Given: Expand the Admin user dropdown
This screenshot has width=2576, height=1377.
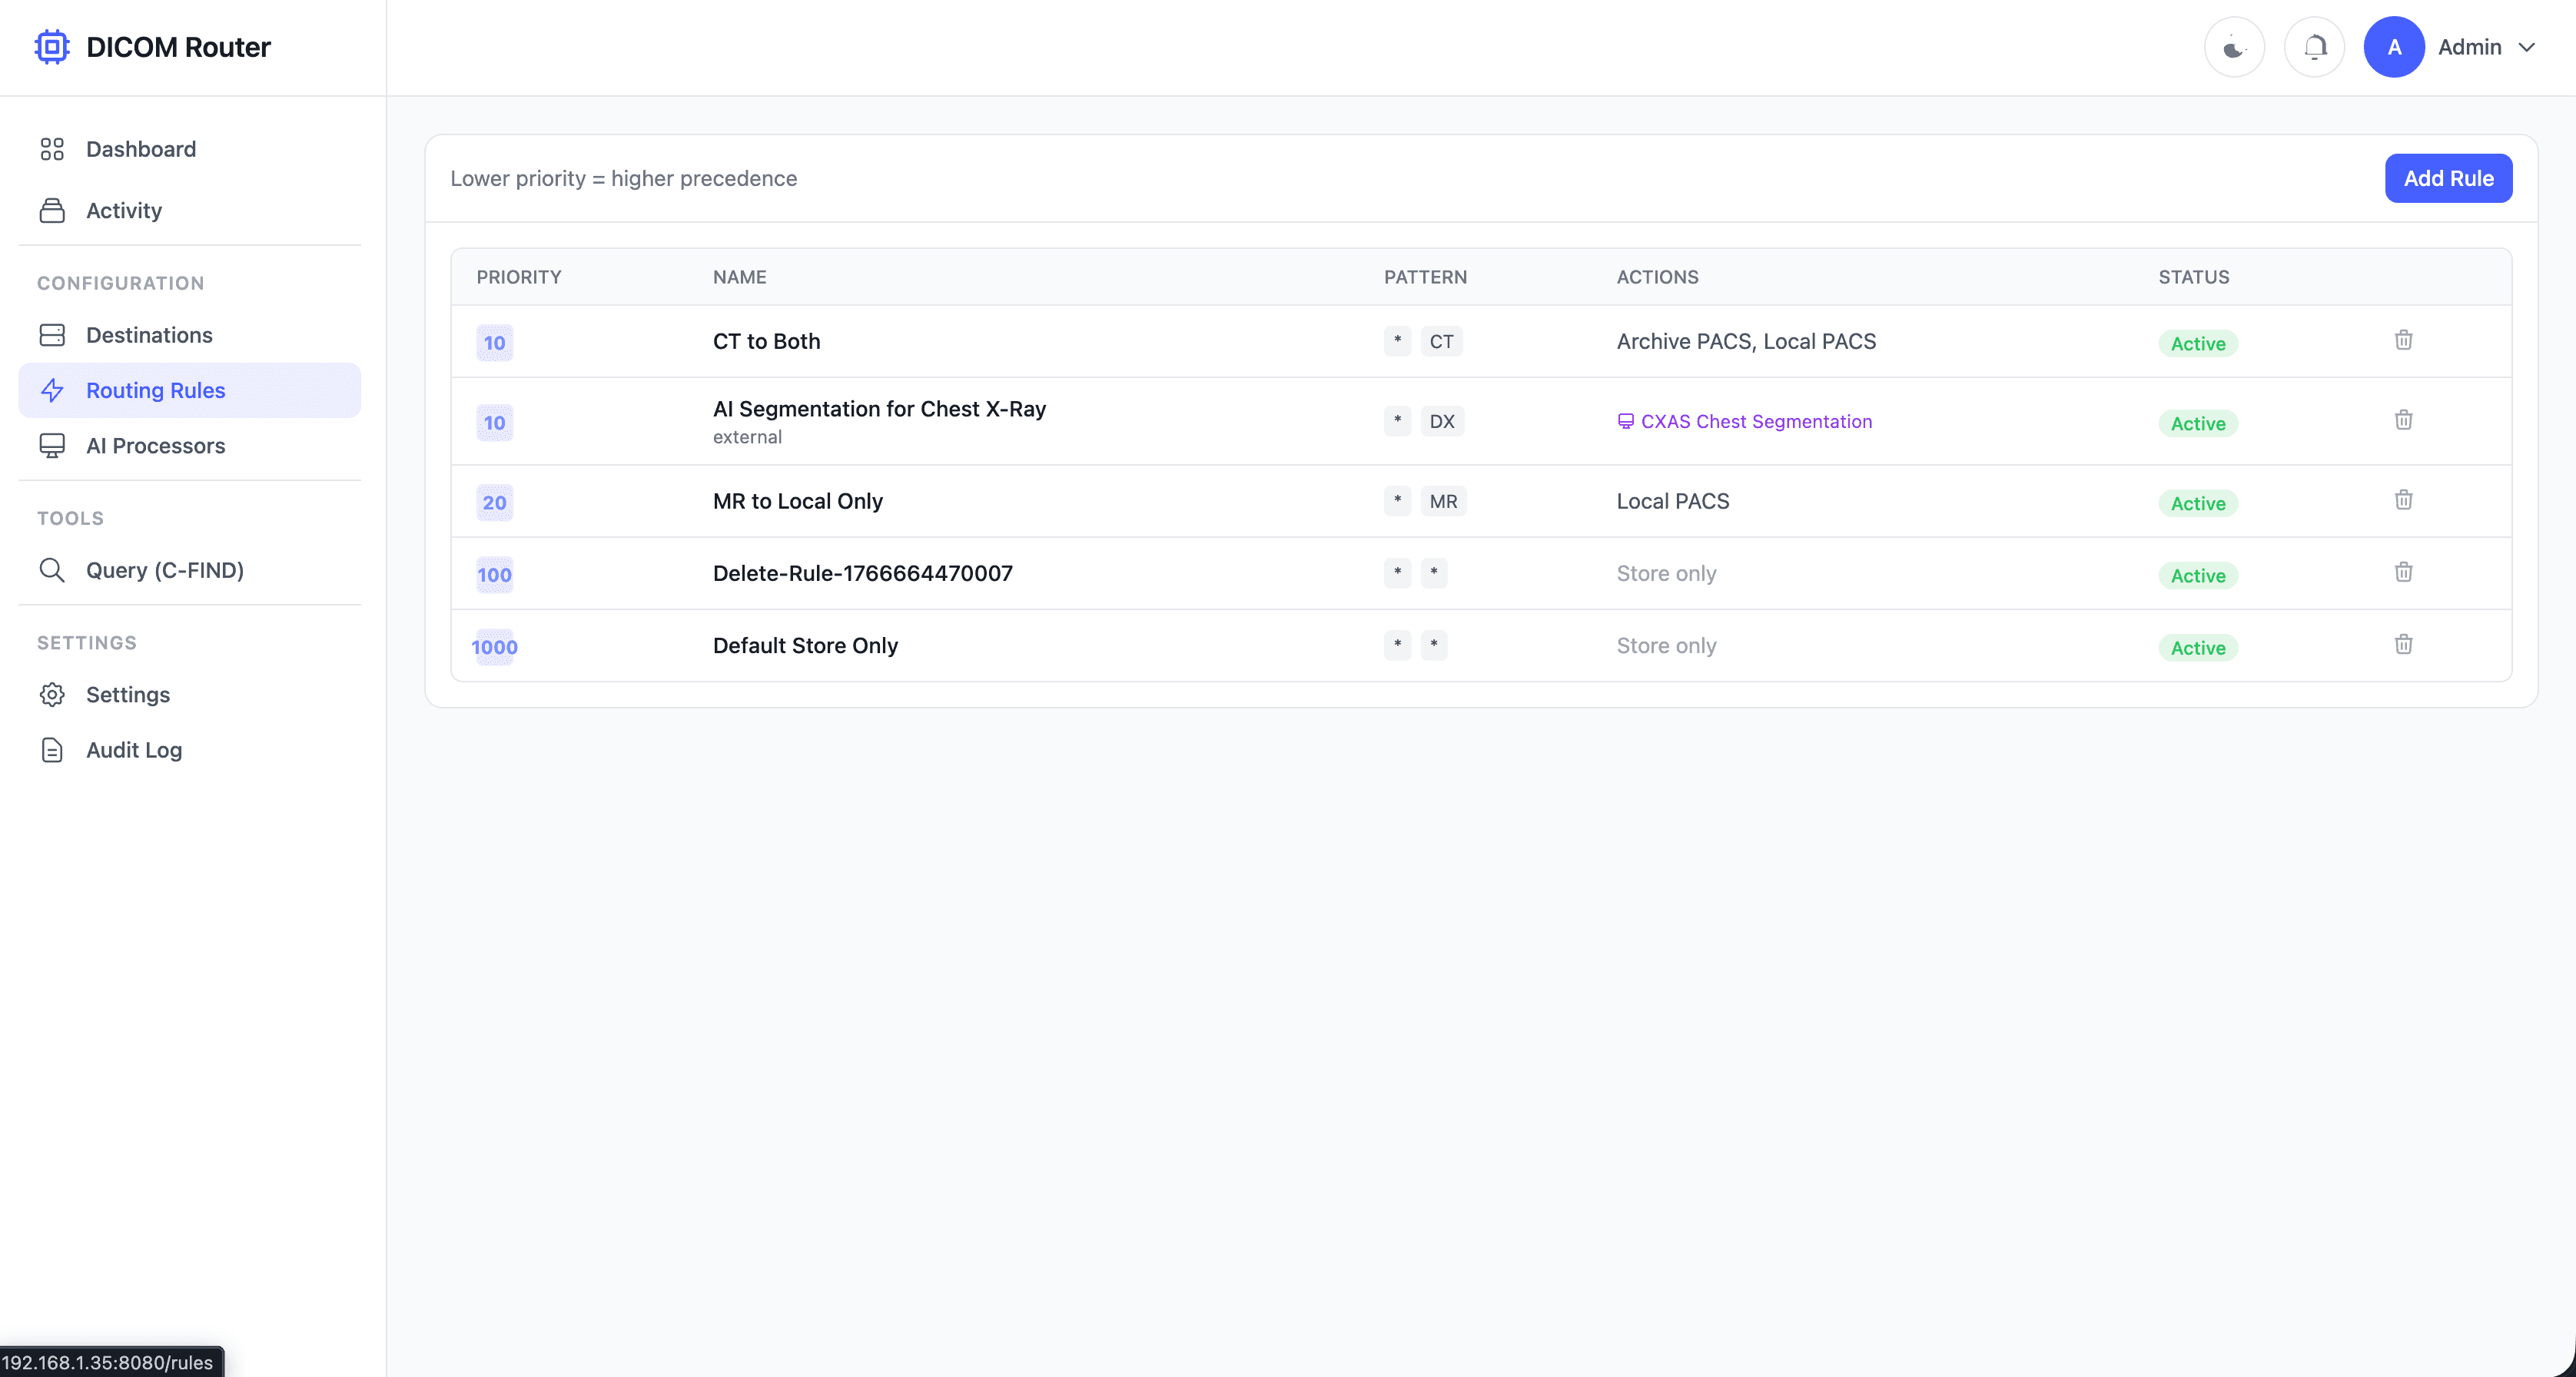Looking at the screenshot, I should pos(2526,47).
